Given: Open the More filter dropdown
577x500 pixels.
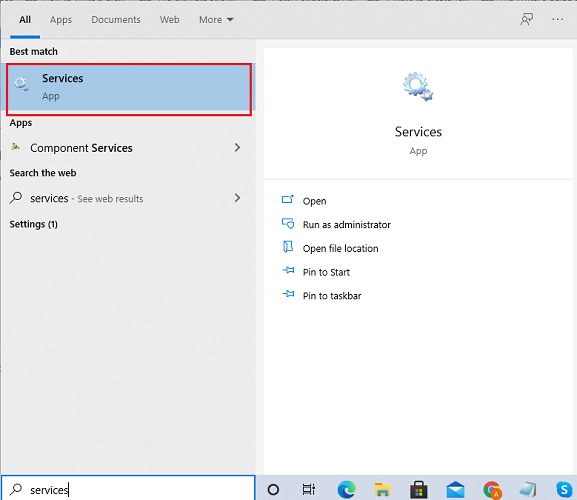Looking at the screenshot, I should [x=216, y=19].
